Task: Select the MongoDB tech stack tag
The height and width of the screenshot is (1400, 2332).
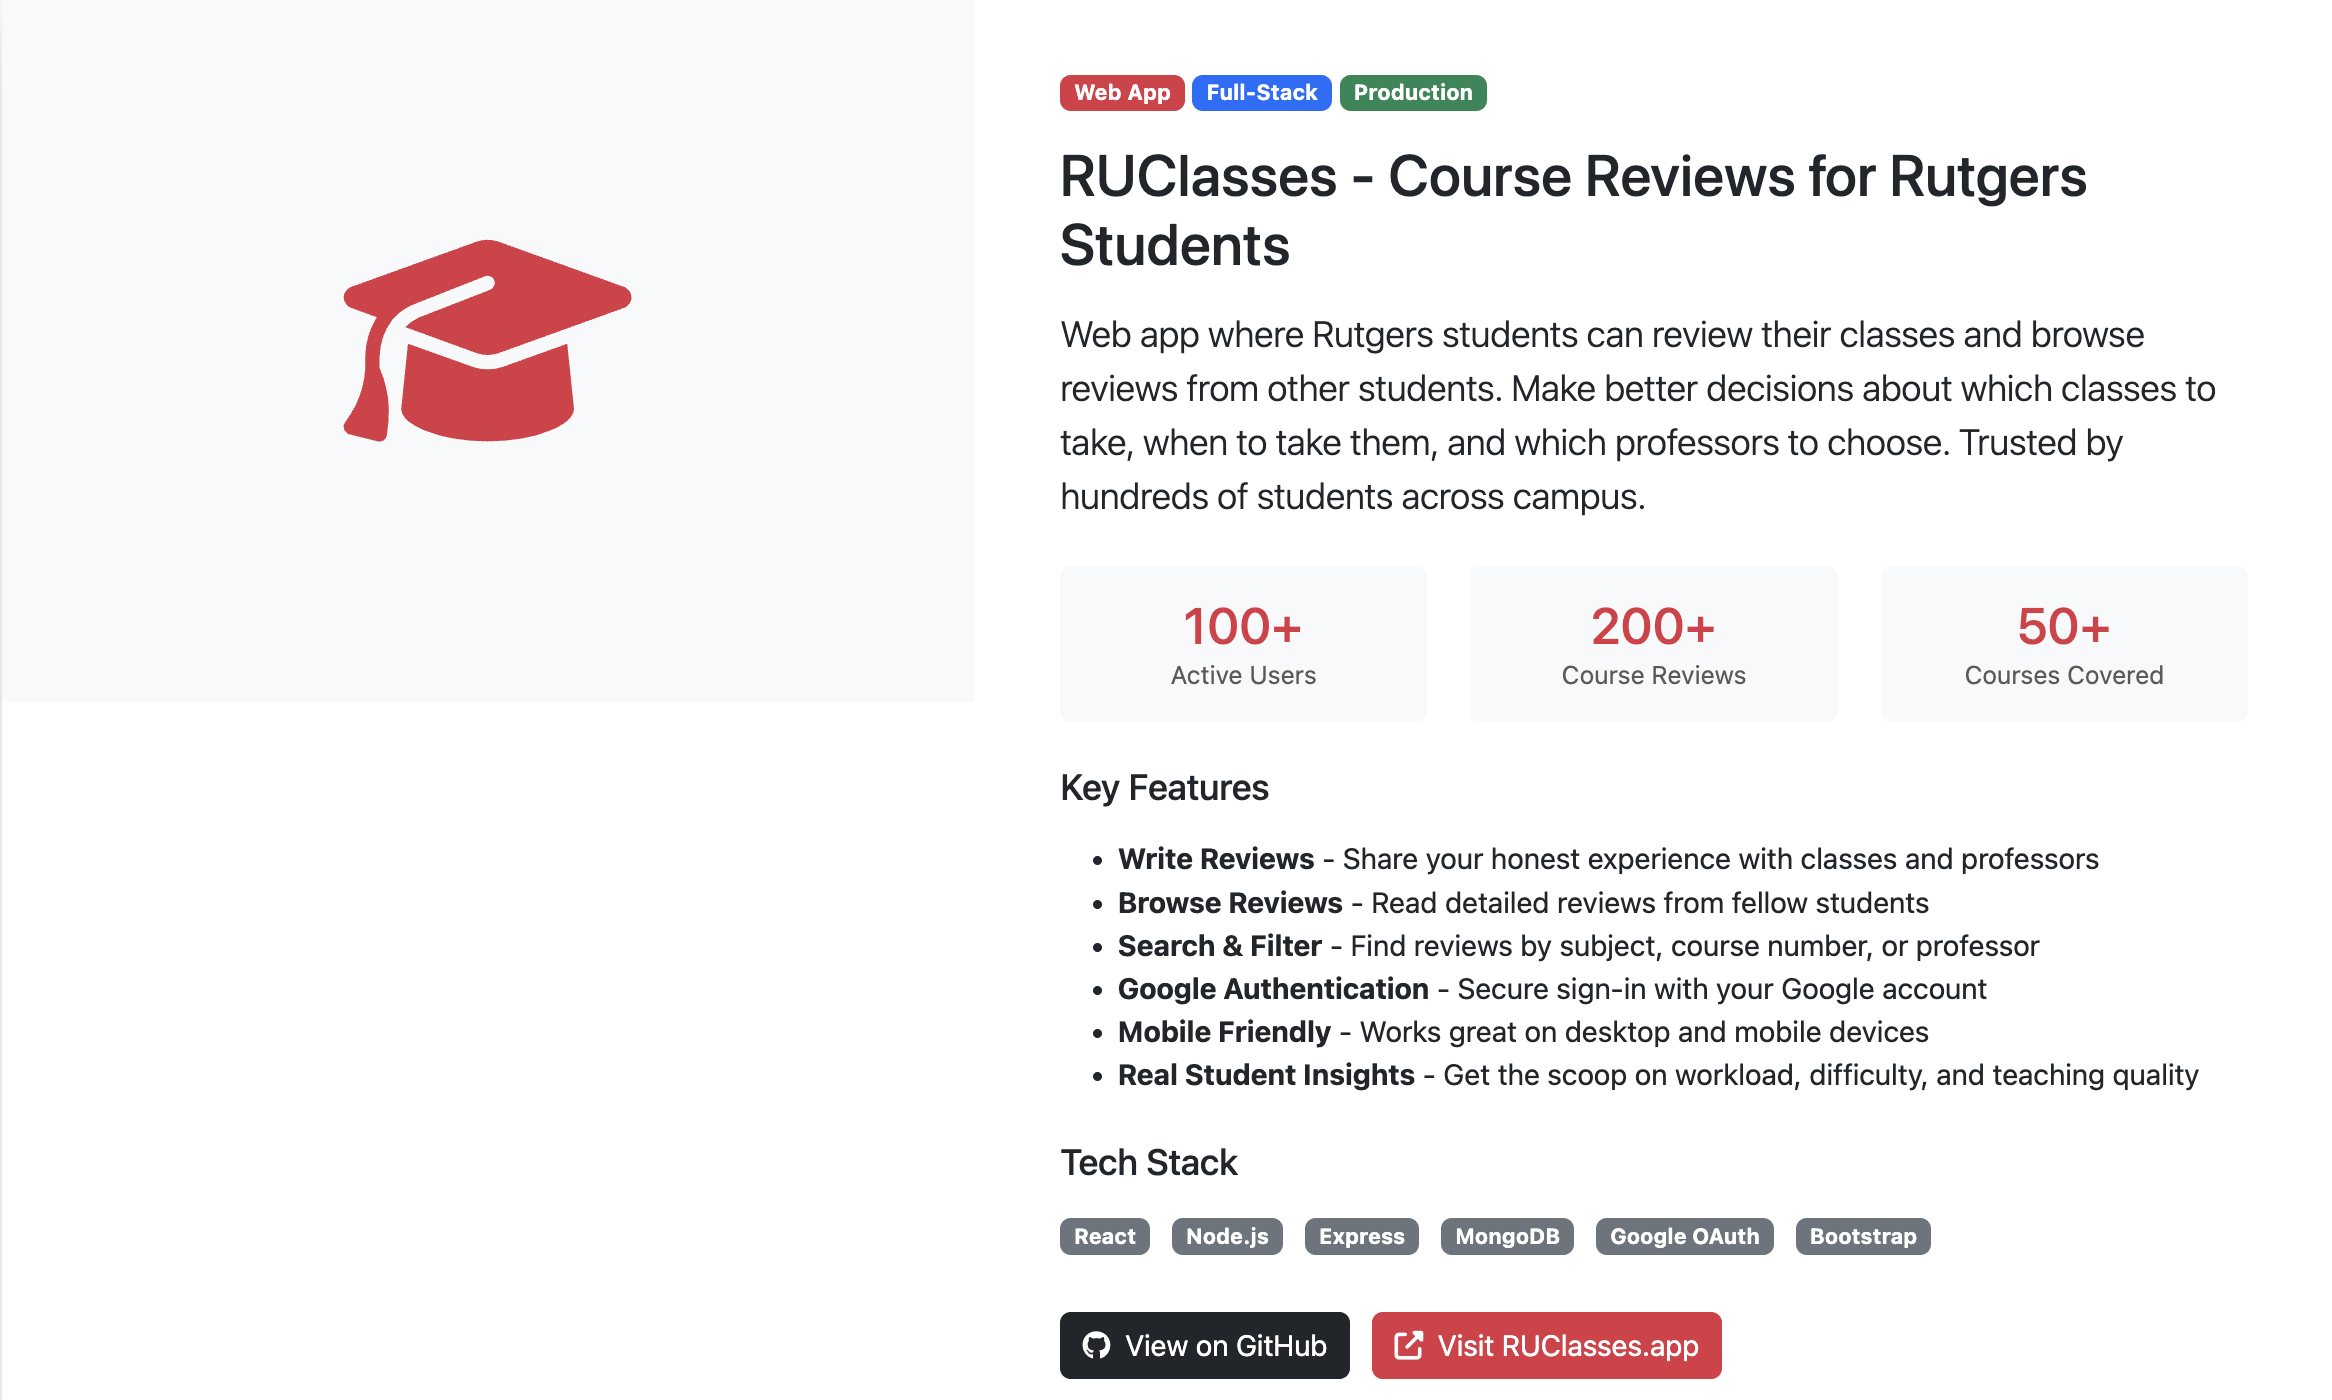Action: click(1507, 1236)
